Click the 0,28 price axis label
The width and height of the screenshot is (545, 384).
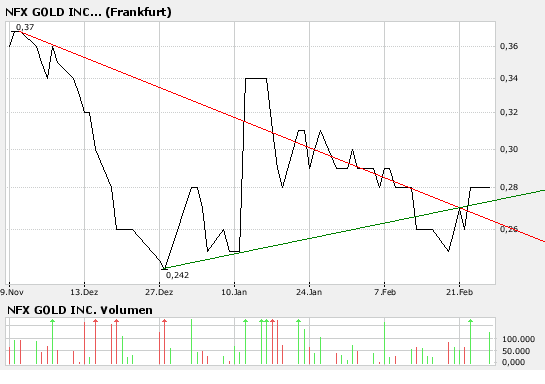pyautogui.click(x=509, y=187)
